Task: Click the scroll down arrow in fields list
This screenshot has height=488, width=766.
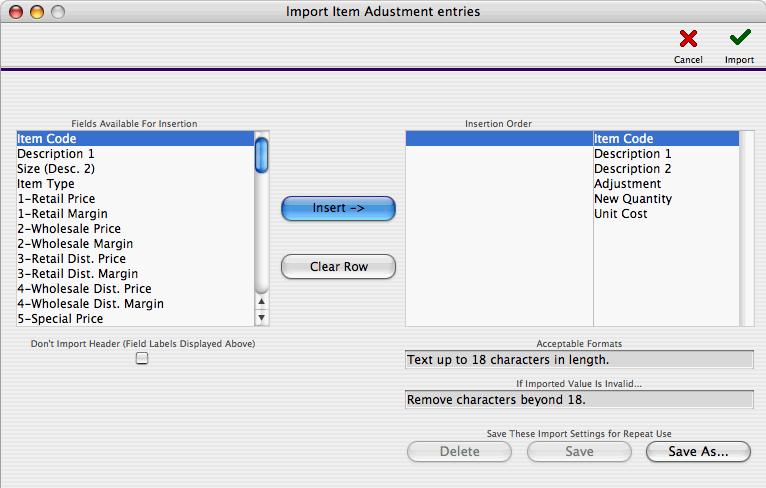Action: 262,318
